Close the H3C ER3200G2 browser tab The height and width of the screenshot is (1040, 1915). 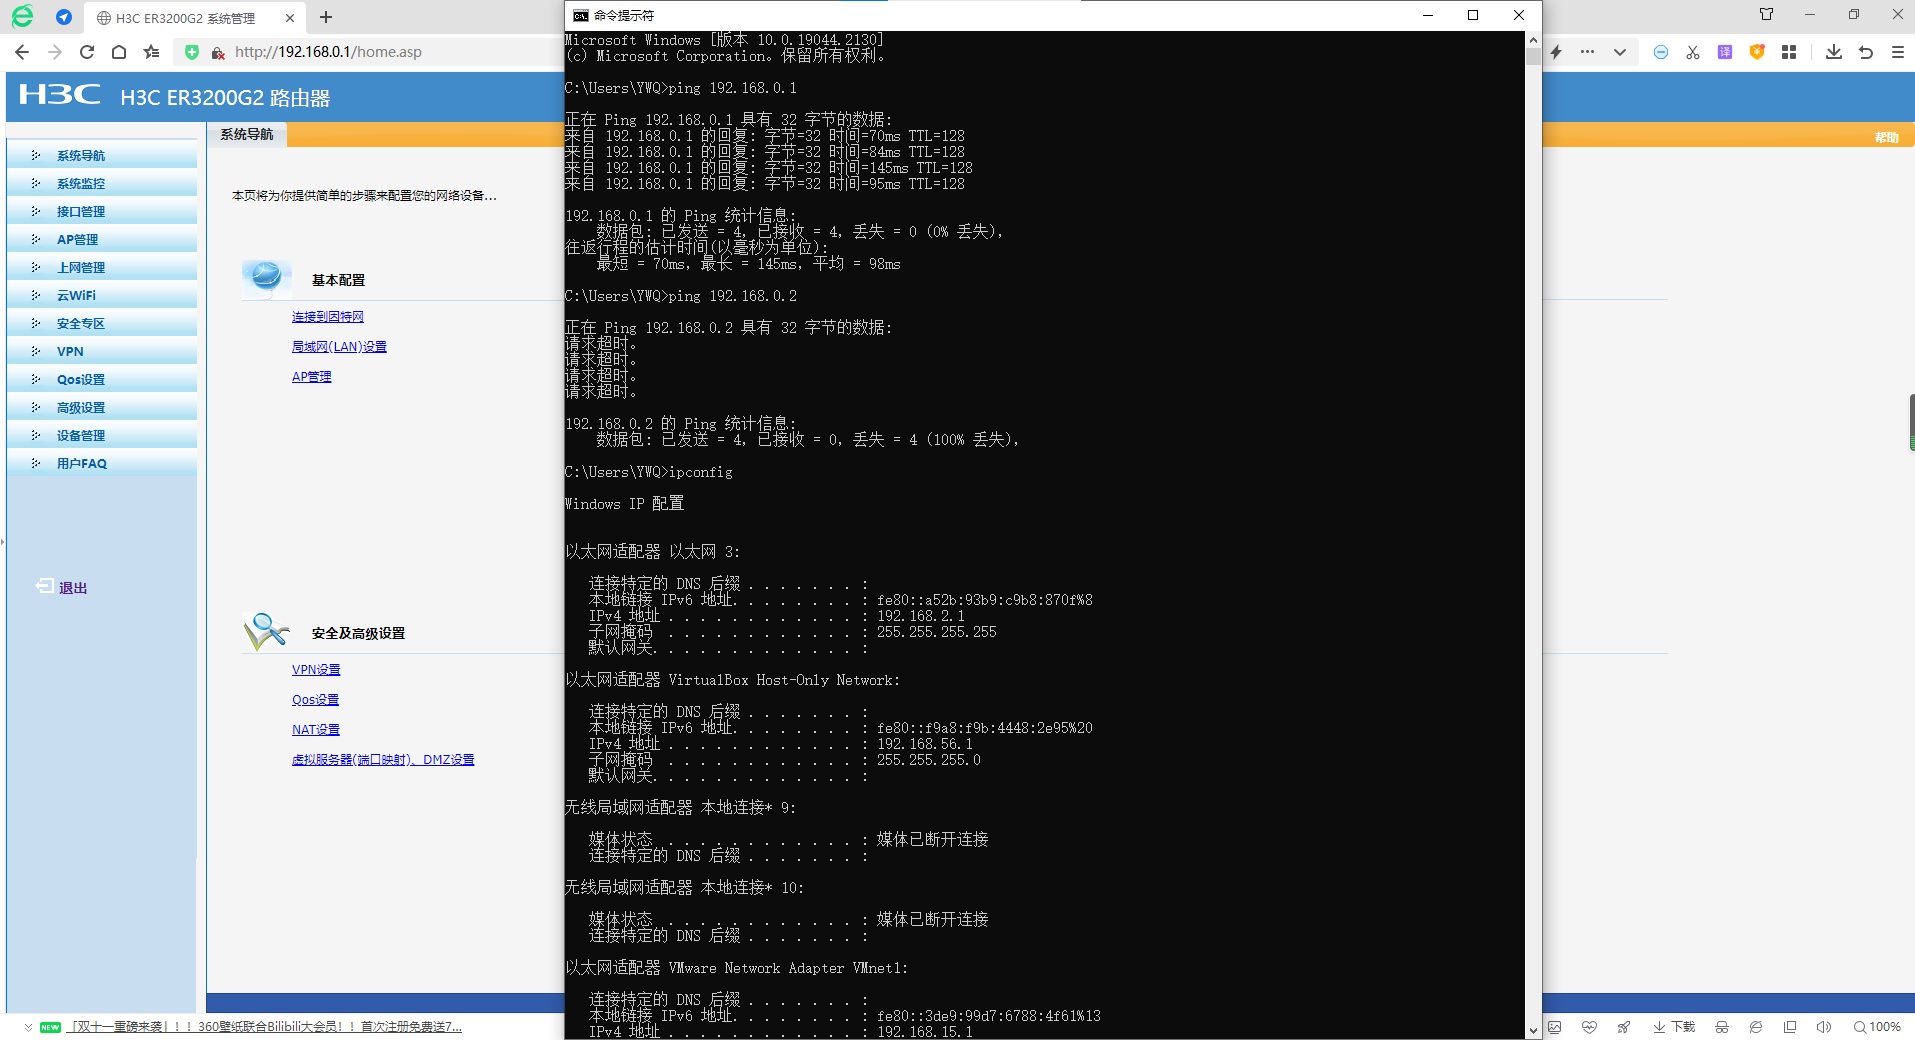(x=289, y=18)
